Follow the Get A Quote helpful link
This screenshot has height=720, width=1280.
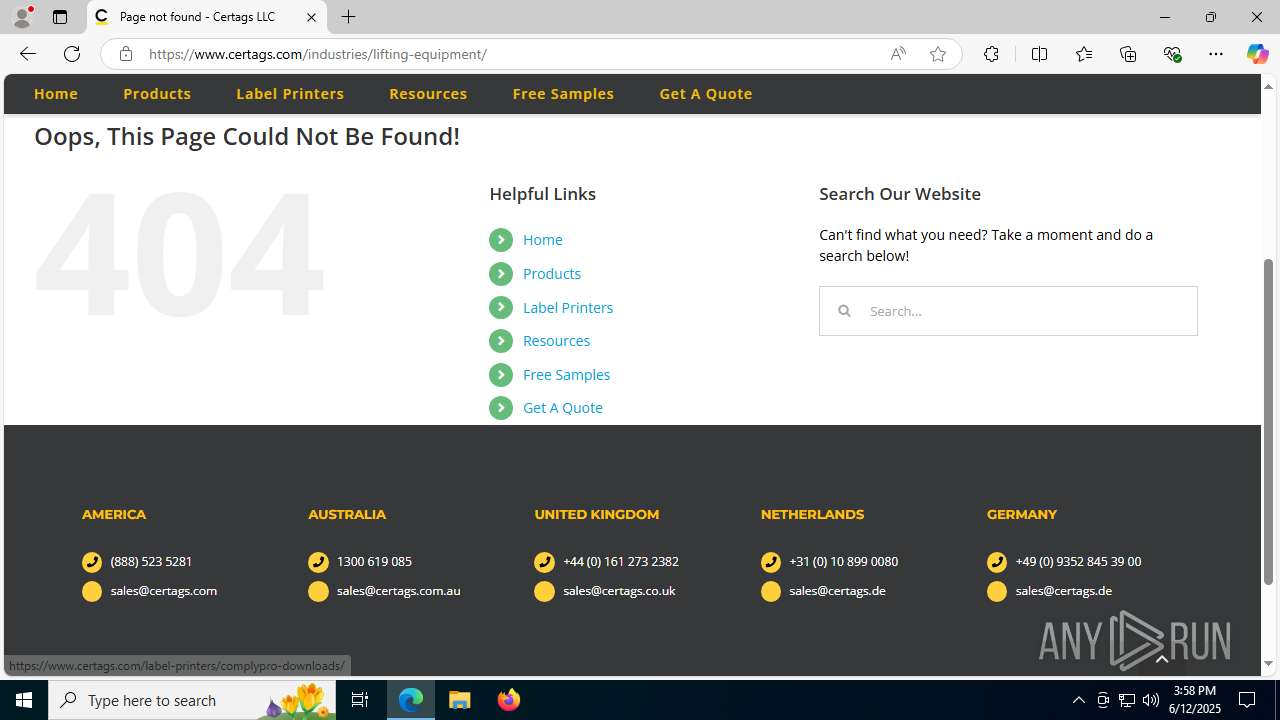563,408
